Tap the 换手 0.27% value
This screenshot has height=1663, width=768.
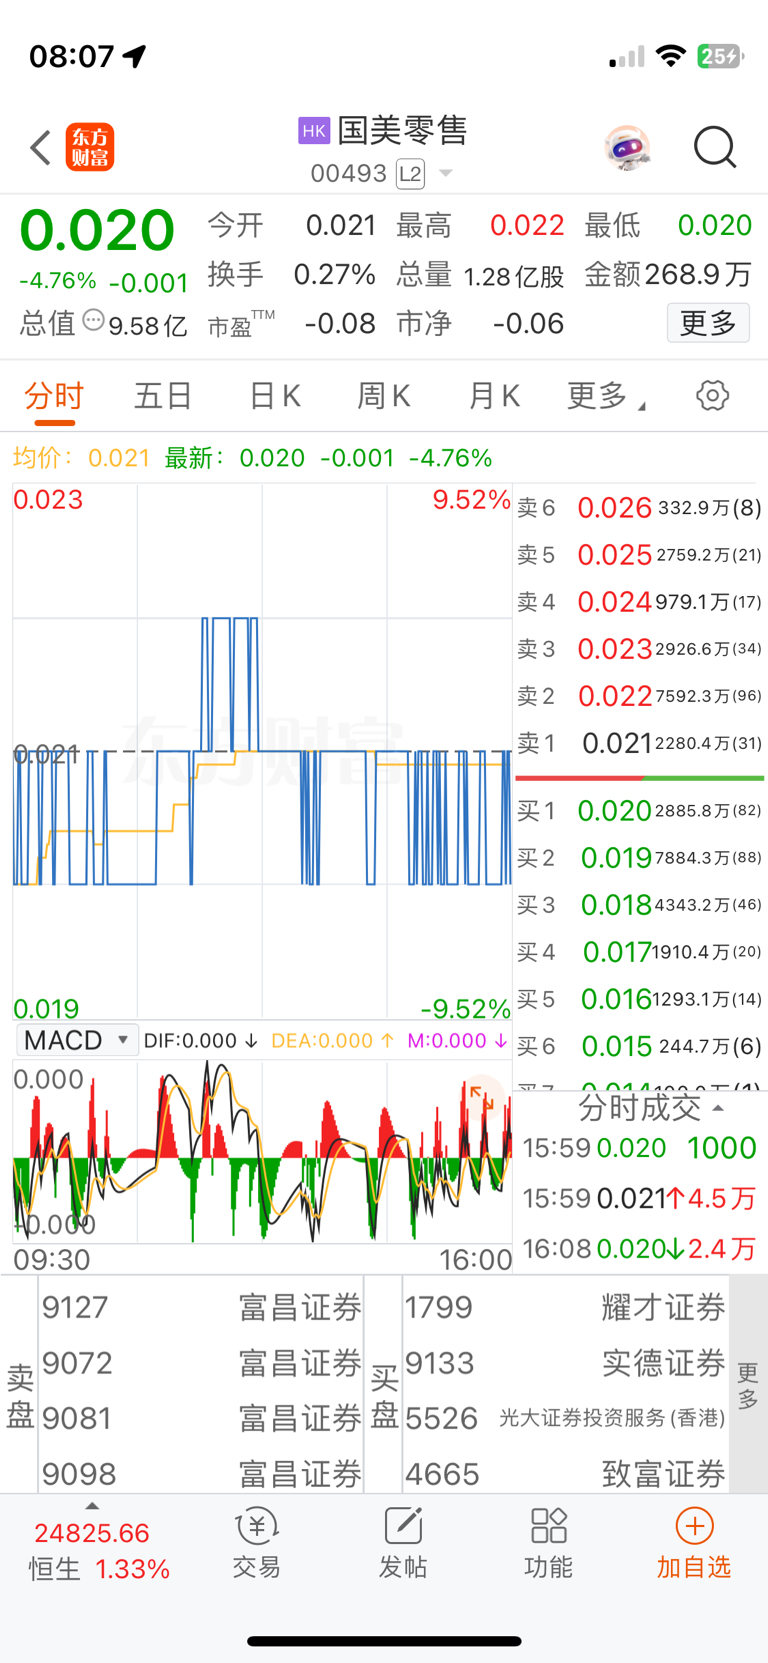click(334, 274)
